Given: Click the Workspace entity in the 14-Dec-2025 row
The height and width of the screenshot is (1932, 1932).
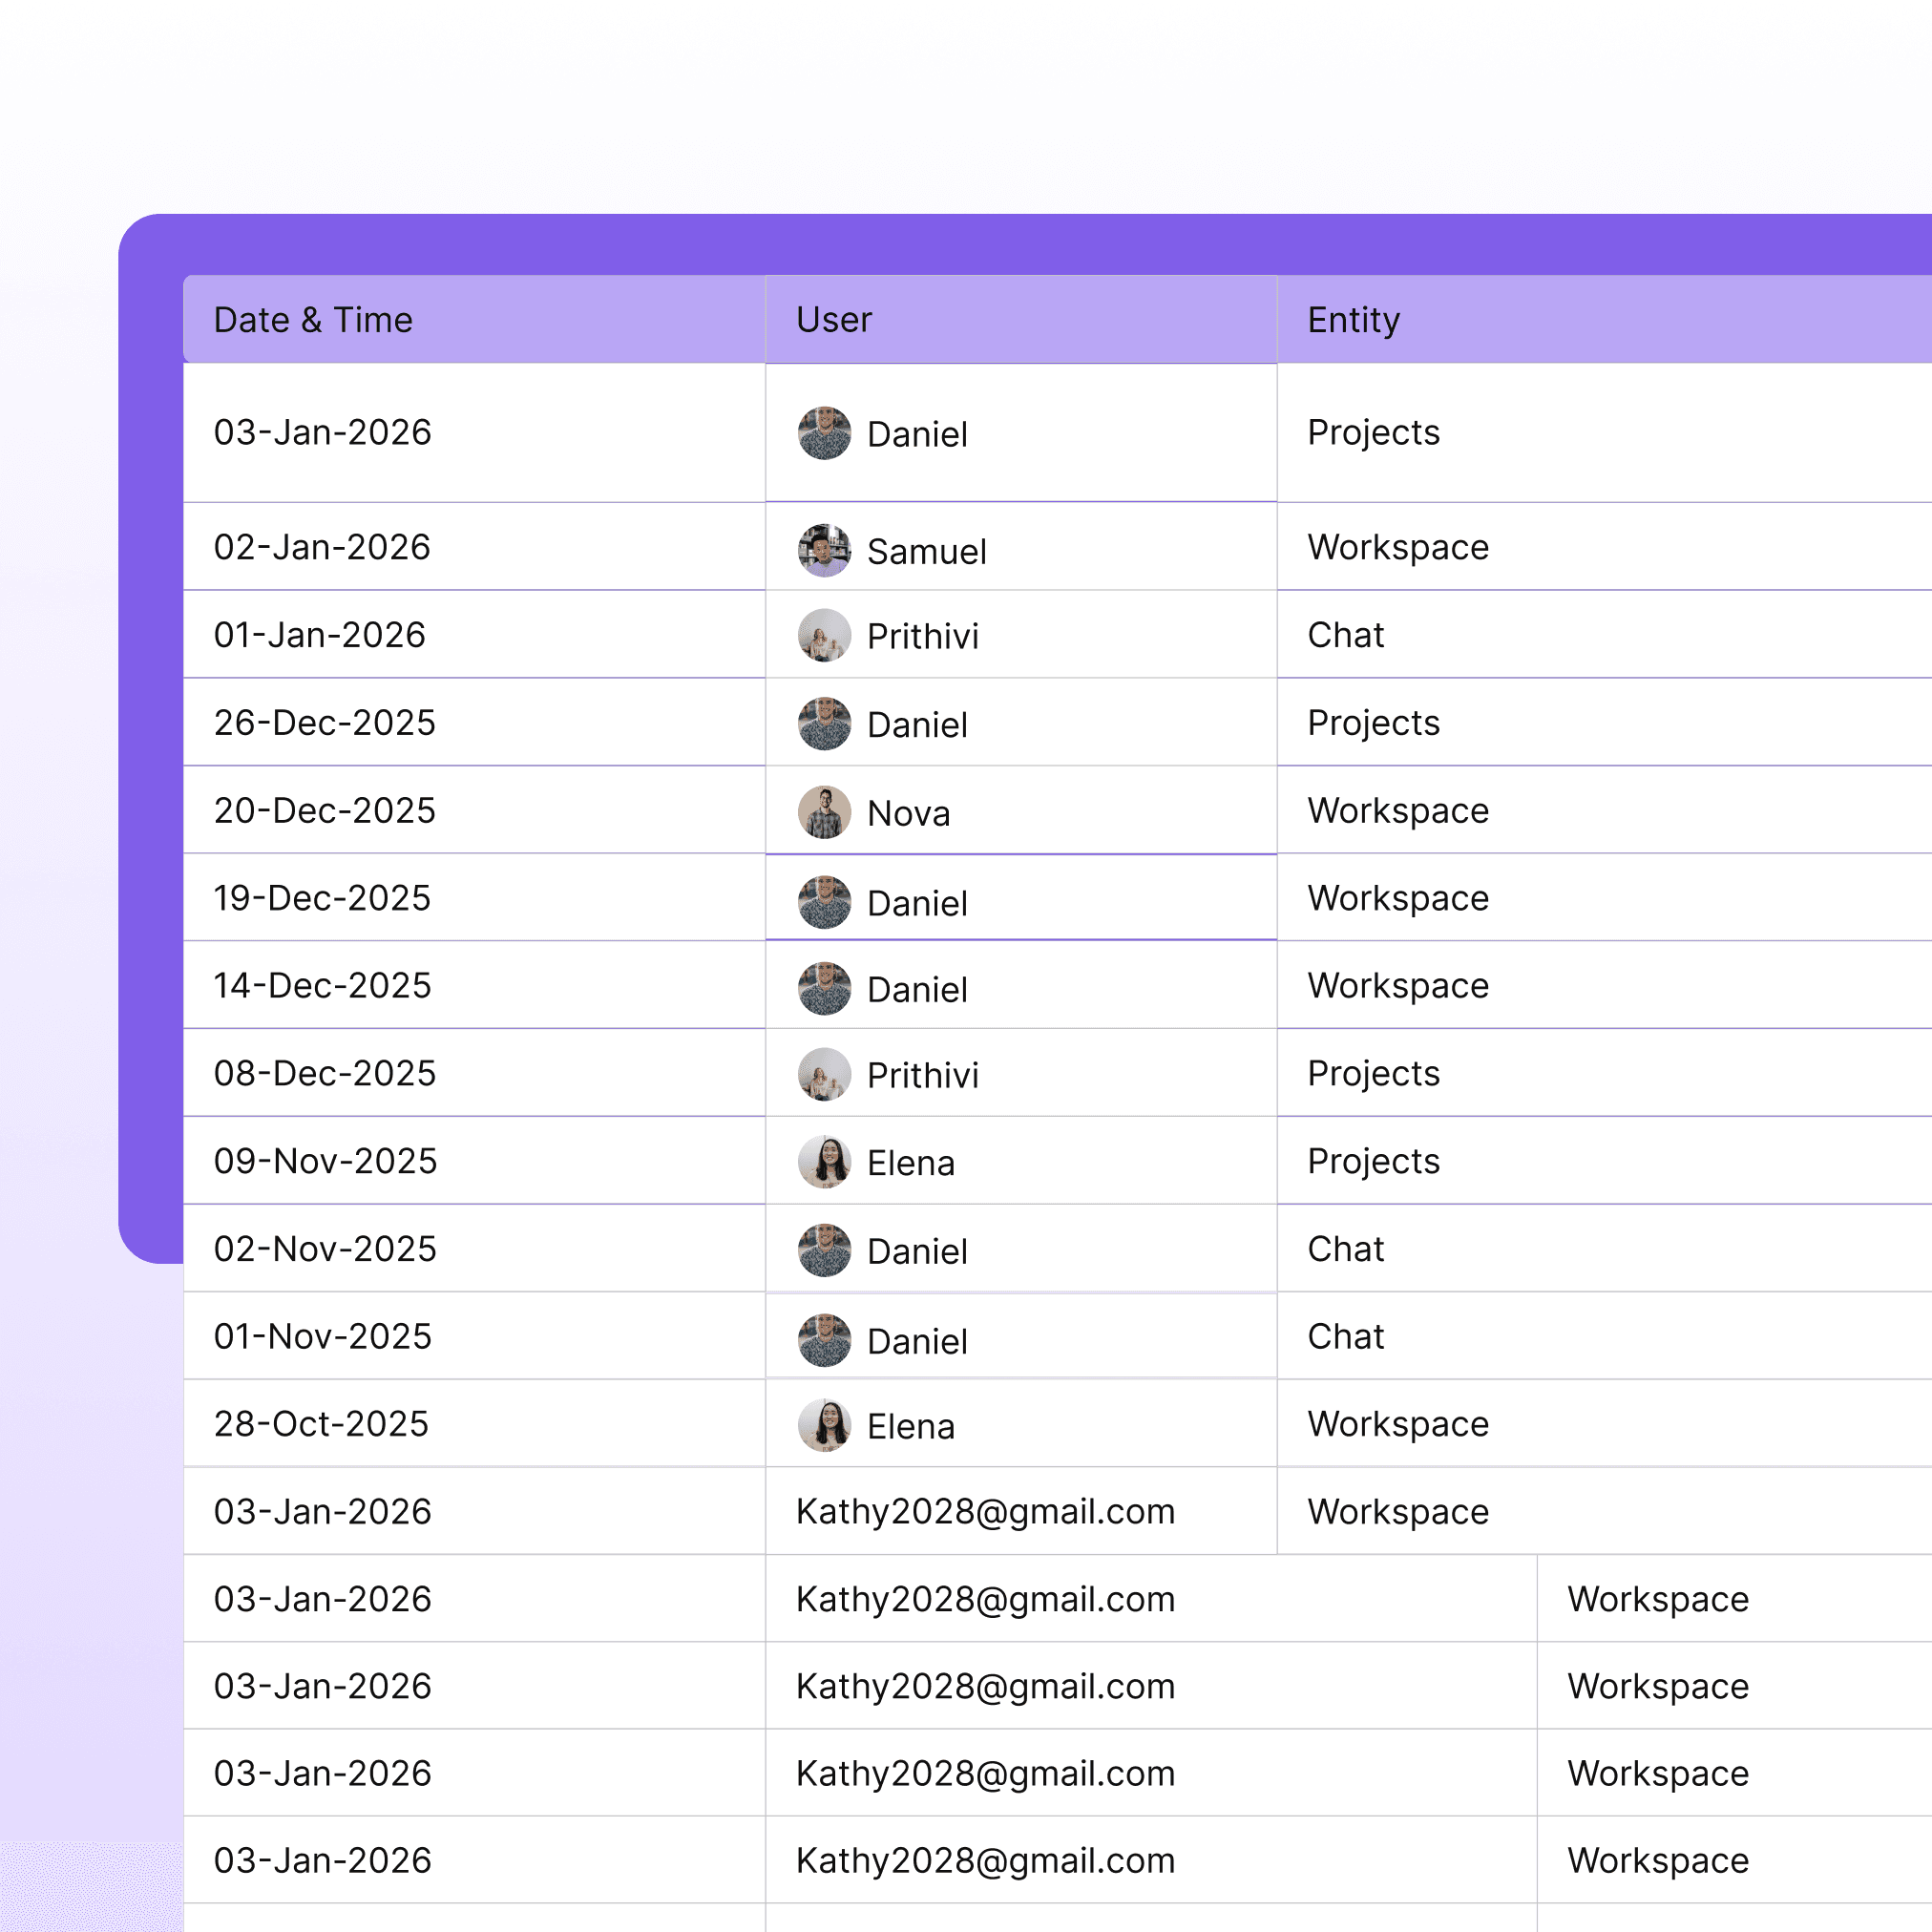Looking at the screenshot, I should [x=1398, y=985].
